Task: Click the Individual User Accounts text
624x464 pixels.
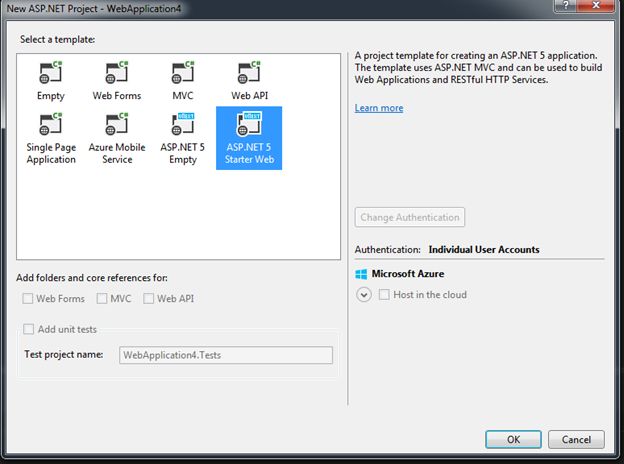Action: (484, 250)
